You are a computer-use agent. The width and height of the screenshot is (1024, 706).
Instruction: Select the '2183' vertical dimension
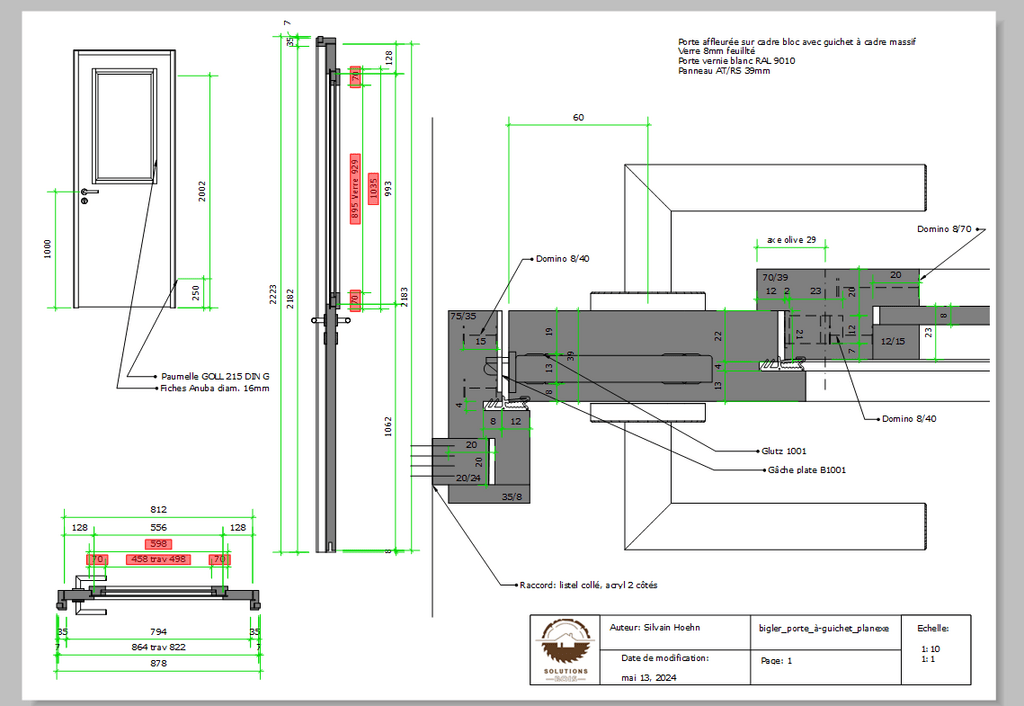[404, 297]
